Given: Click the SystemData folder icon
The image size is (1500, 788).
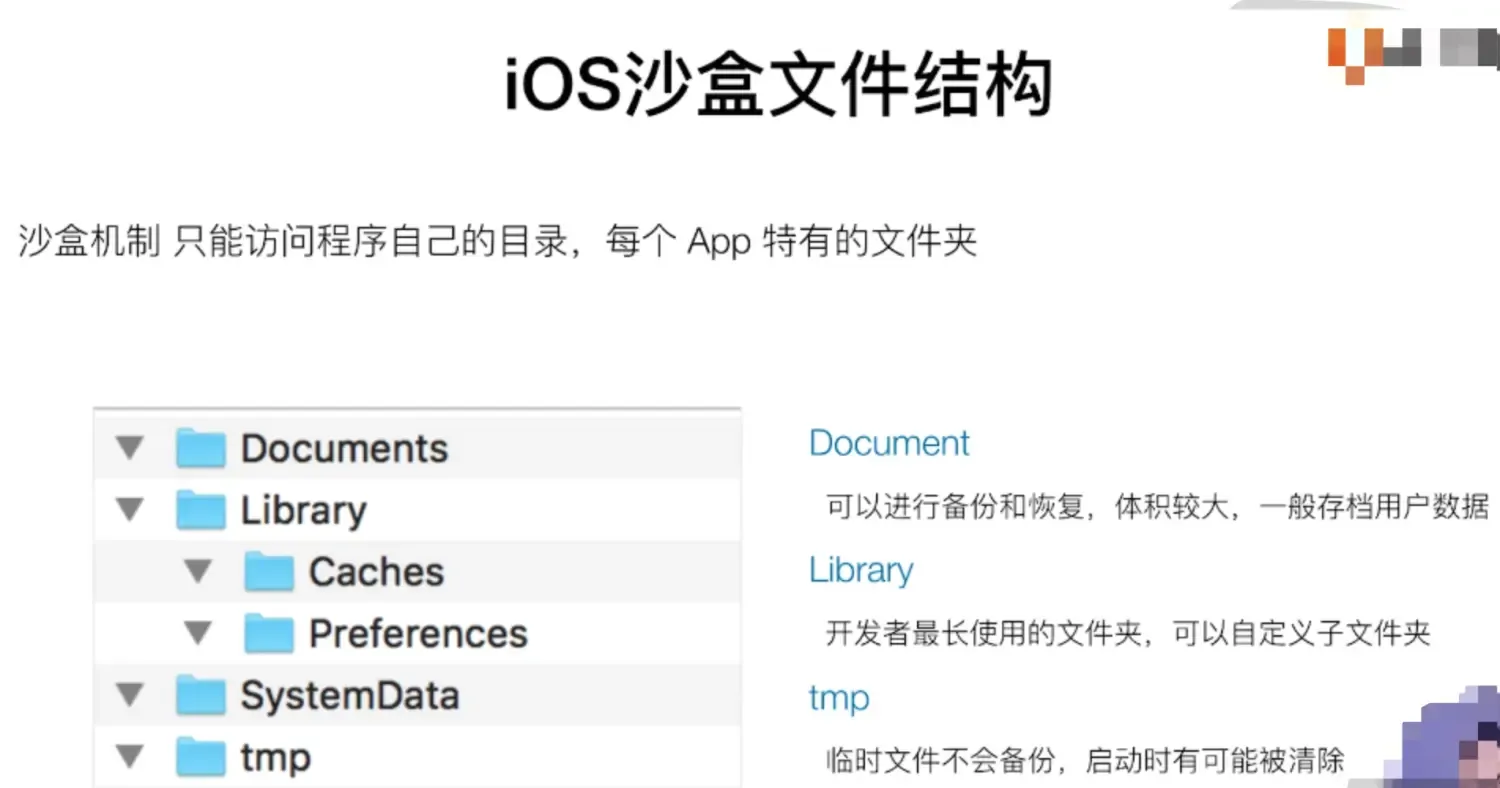Looking at the screenshot, I should 200,695.
